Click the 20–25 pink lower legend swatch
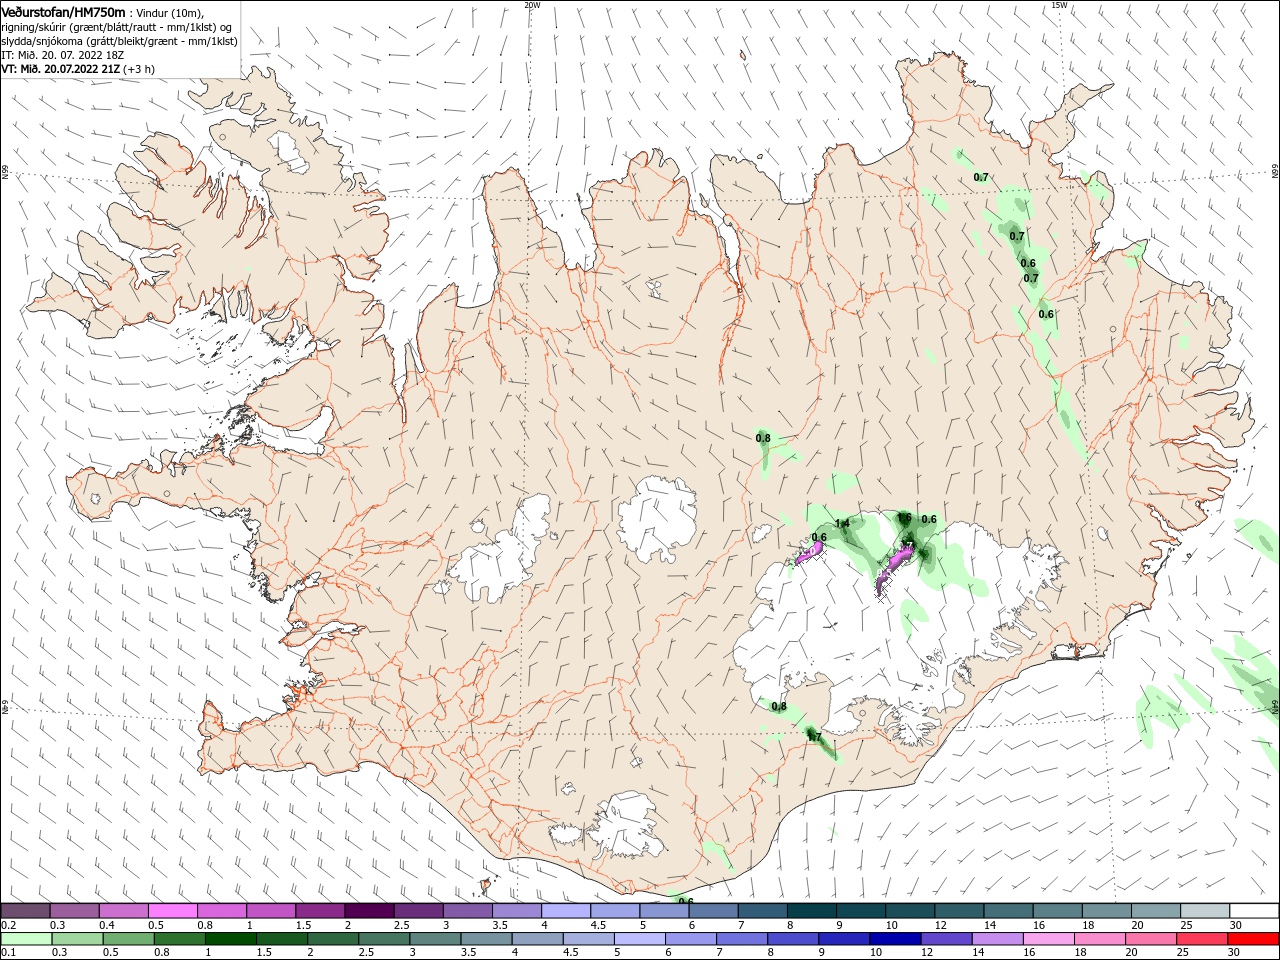Screen dimensions: 1280x960 tap(1151, 938)
